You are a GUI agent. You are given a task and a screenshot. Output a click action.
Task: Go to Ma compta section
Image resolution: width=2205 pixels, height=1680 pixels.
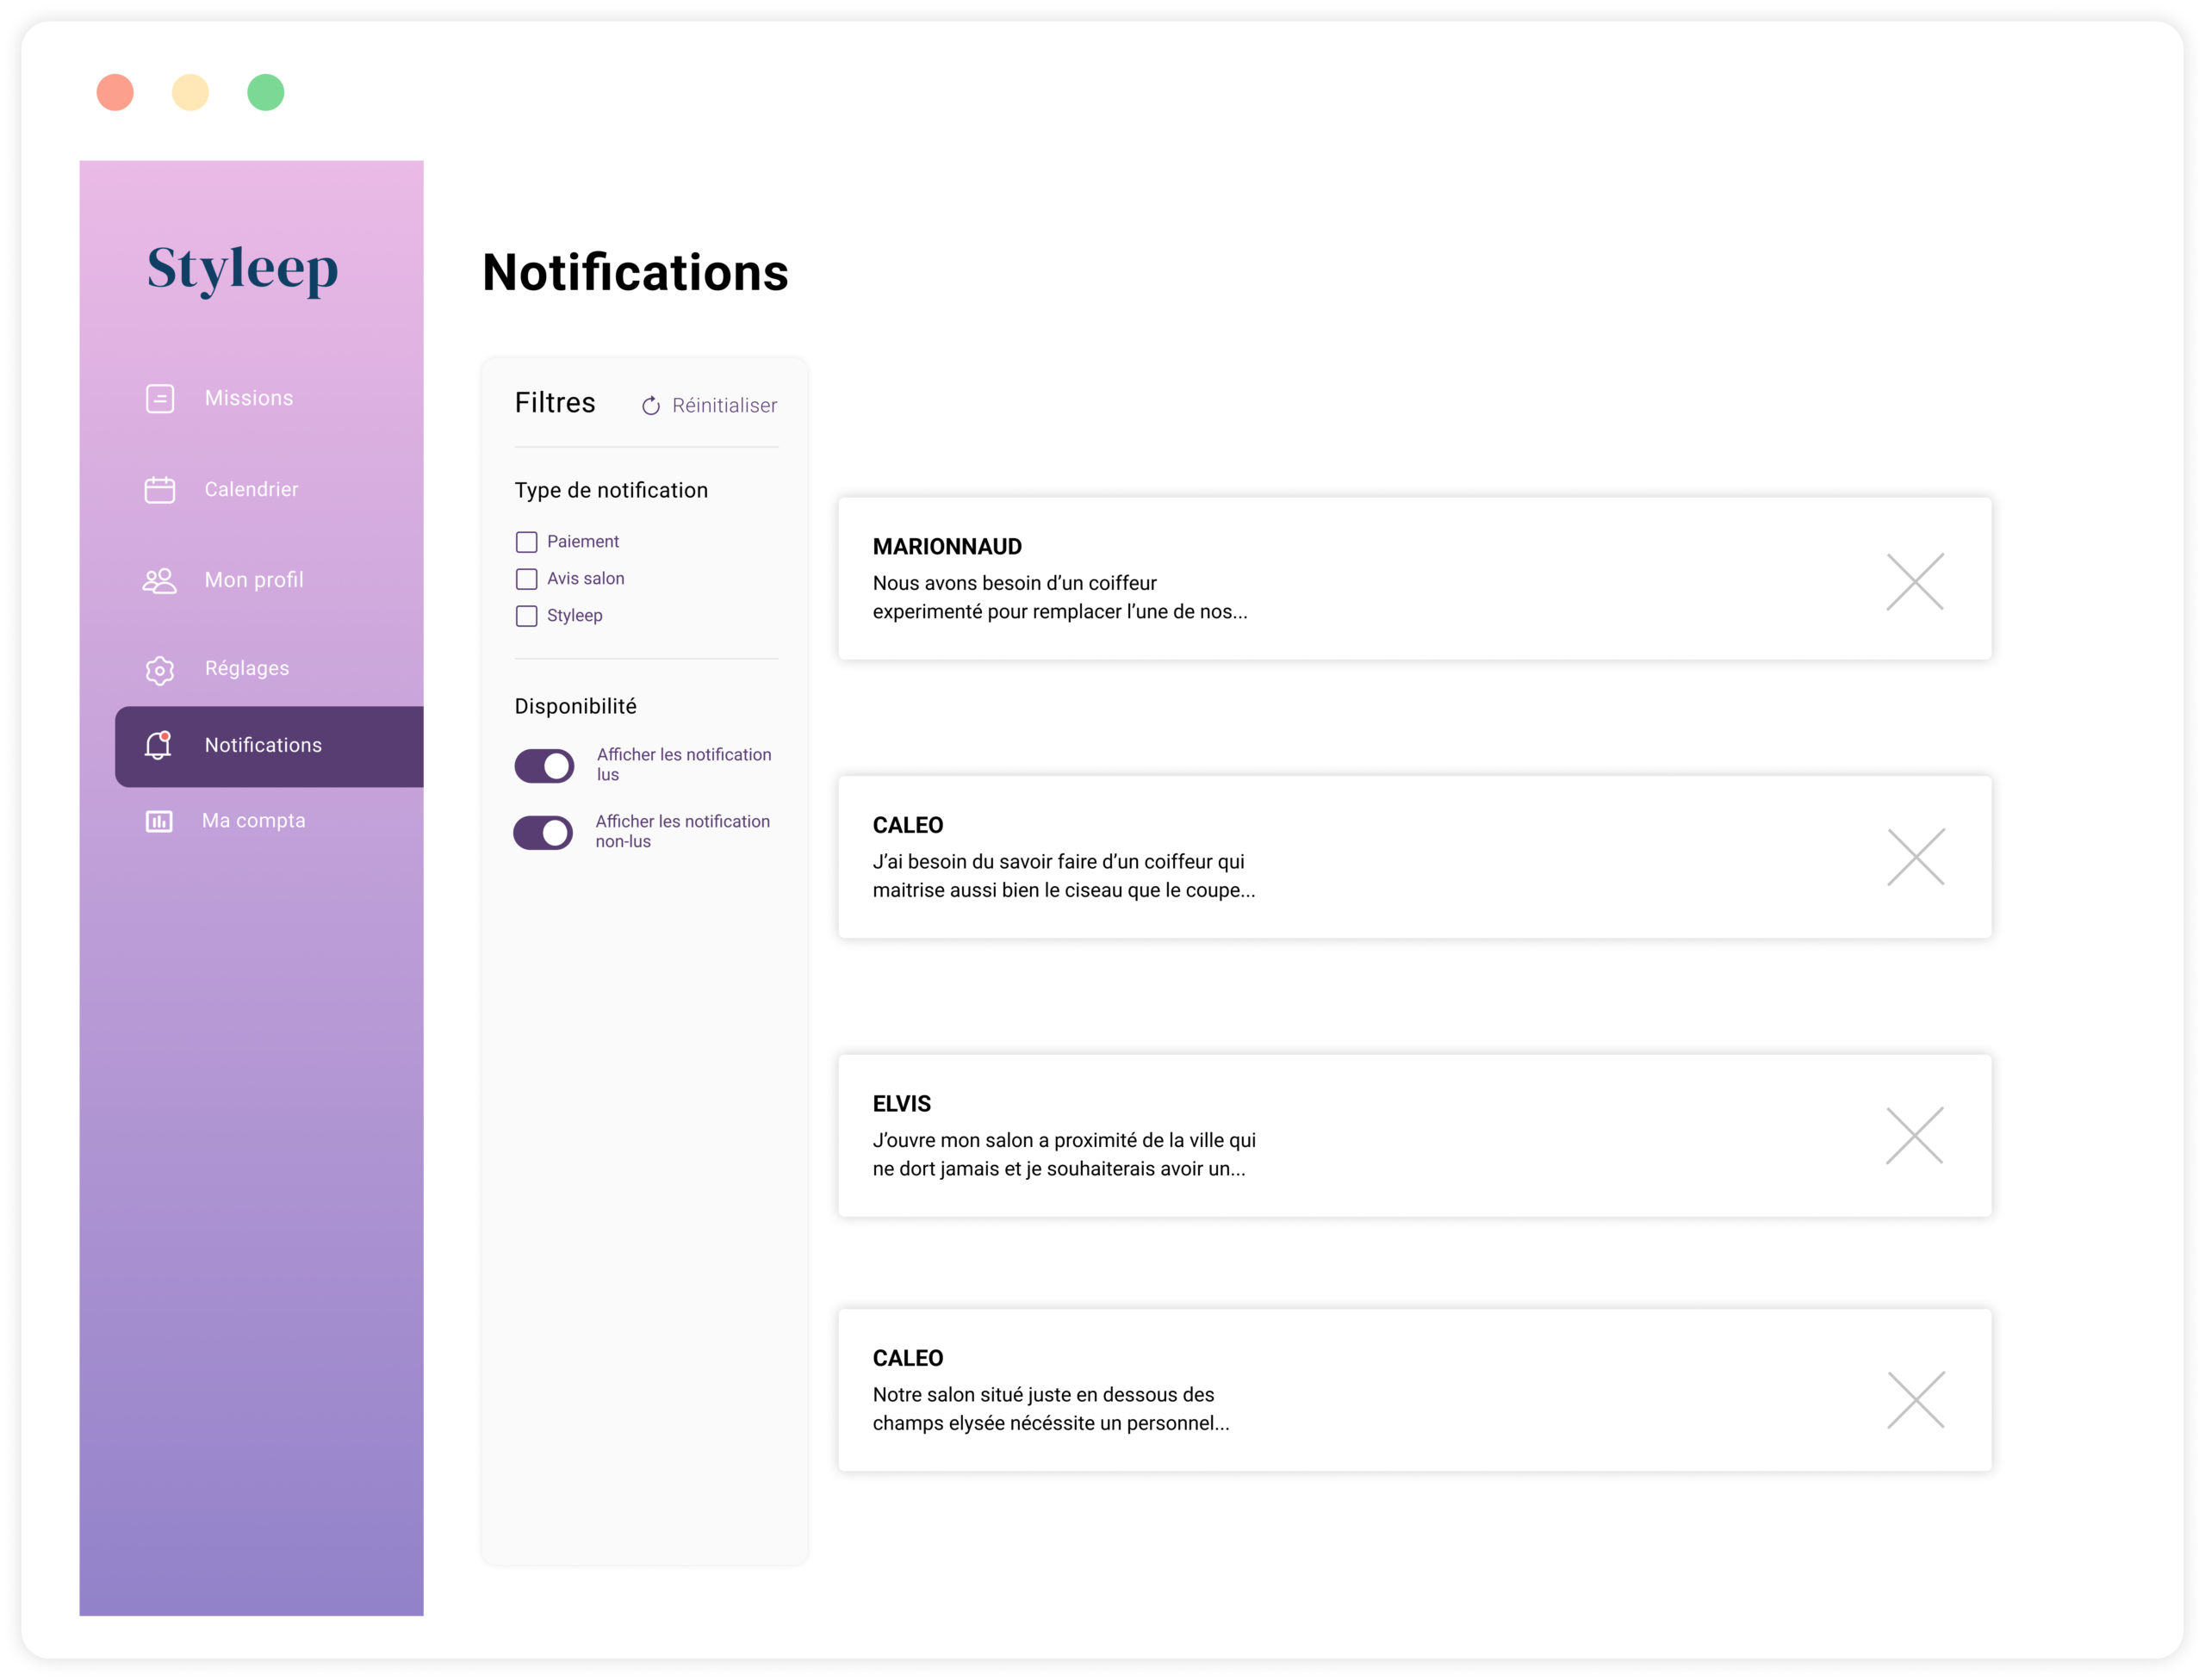[x=254, y=821]
